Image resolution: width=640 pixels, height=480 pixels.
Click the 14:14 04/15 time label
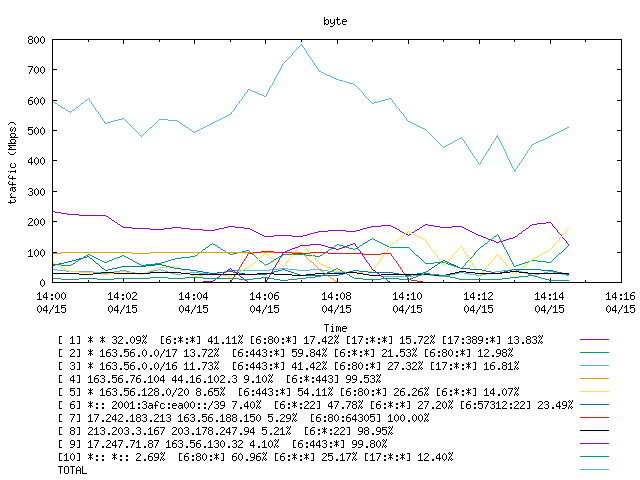coord(549,302)
